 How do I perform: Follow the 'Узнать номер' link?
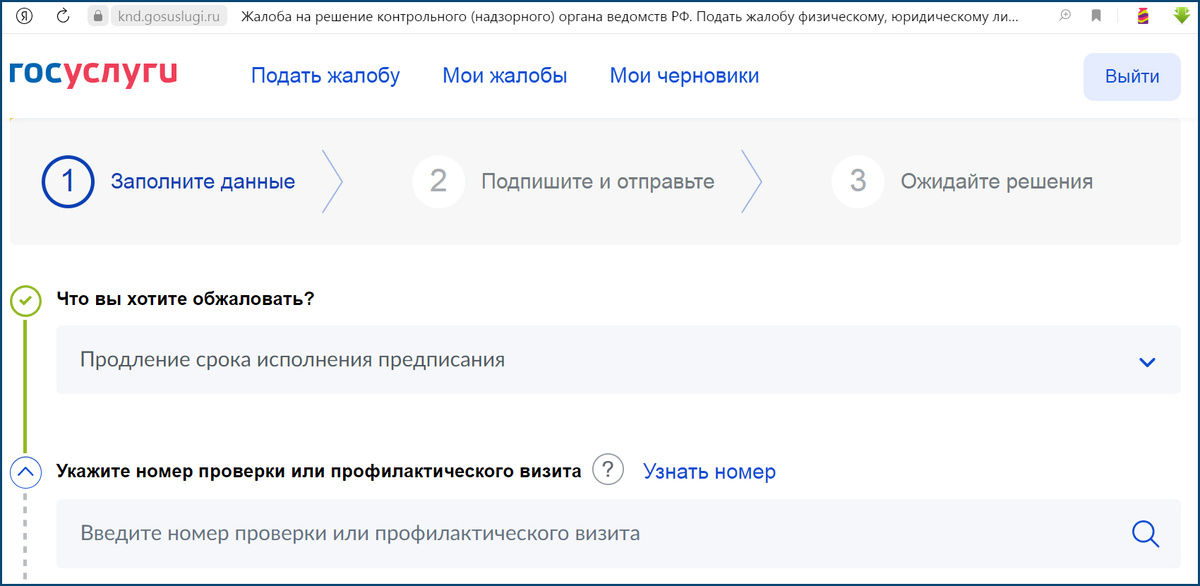(710, 470)
